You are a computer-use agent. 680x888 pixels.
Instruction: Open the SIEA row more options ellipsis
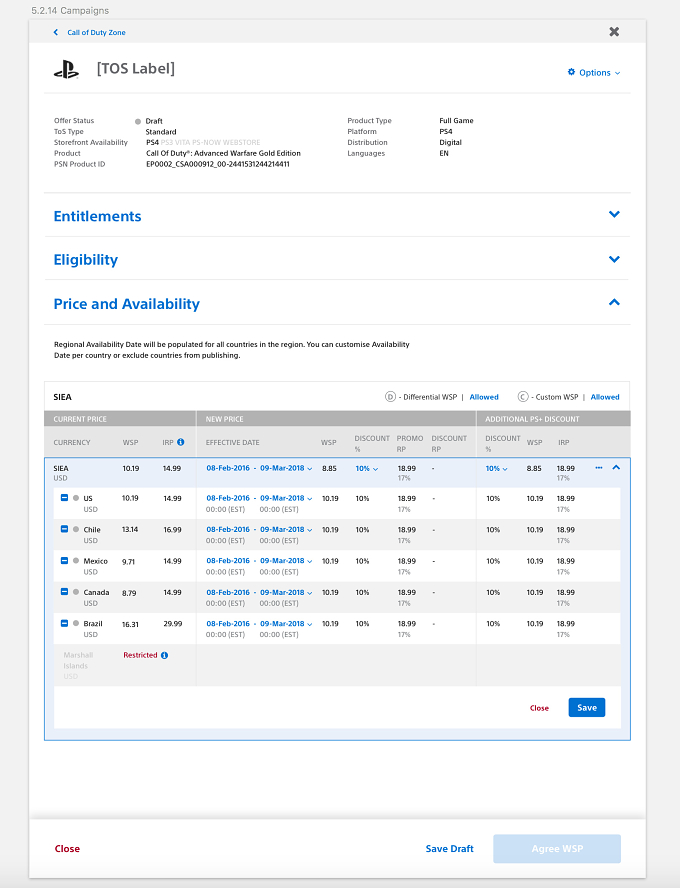tap(598, 468)
